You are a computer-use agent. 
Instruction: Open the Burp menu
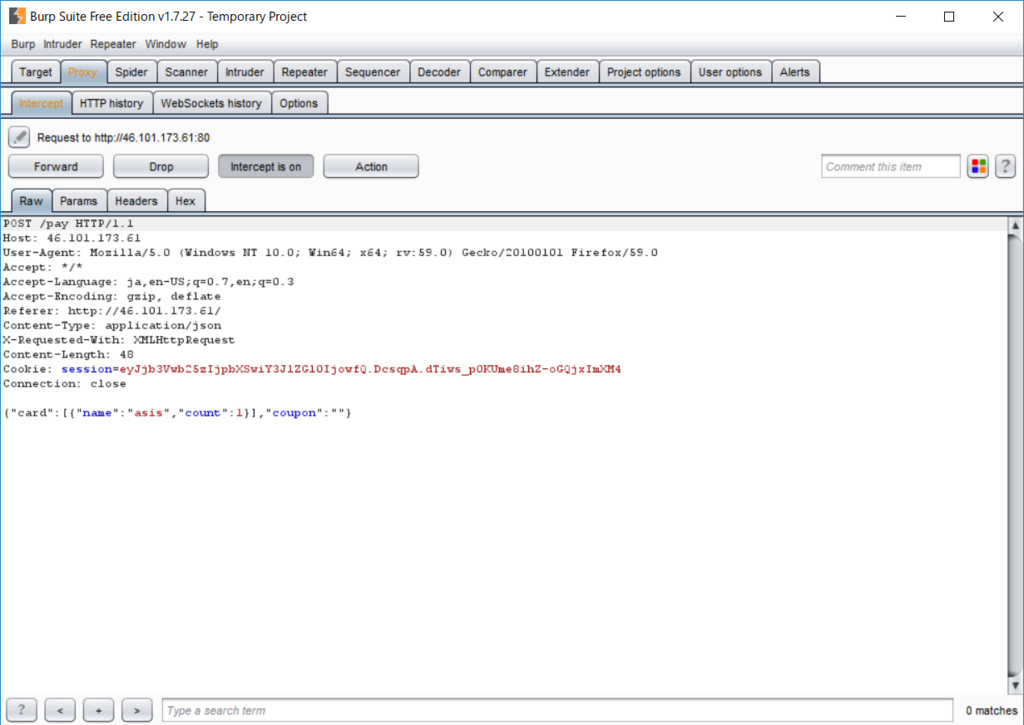23,44
